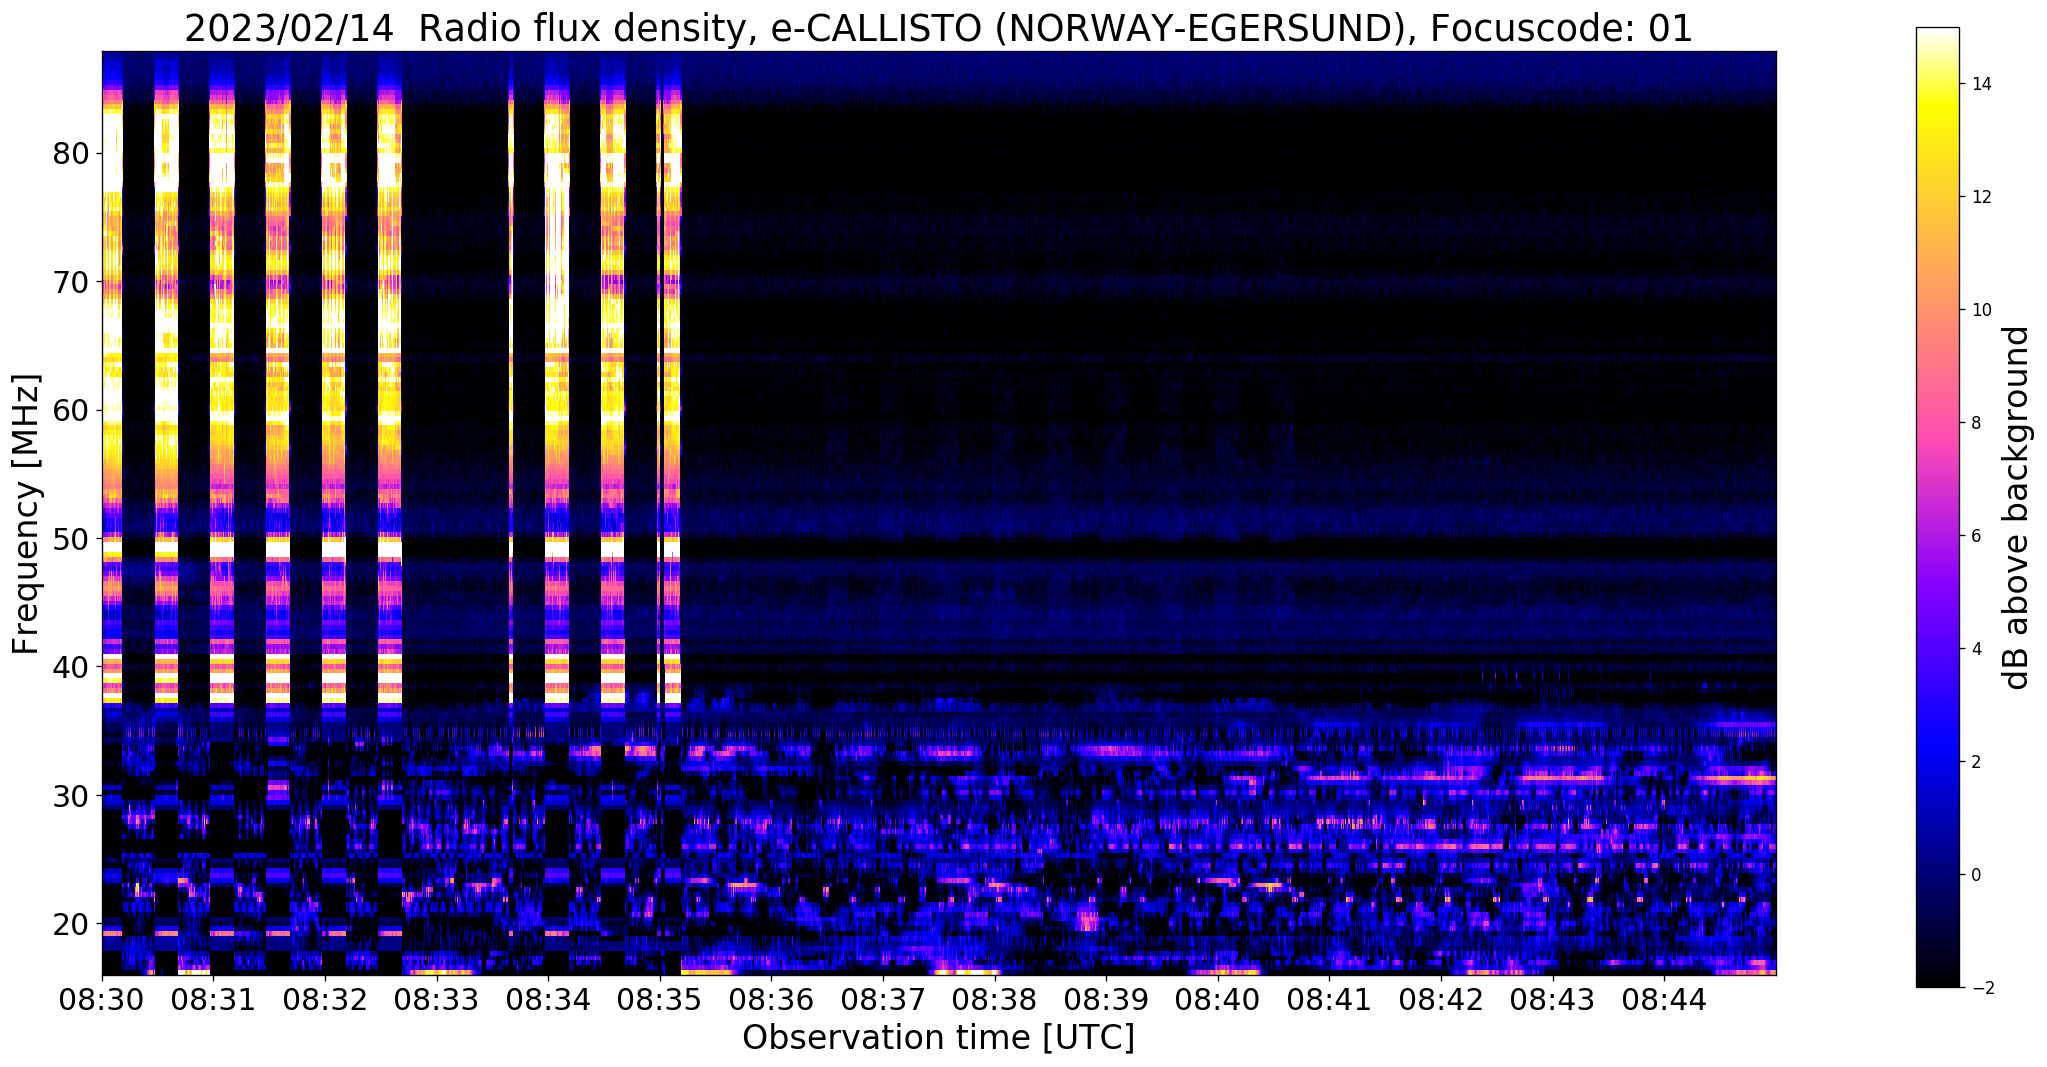This screenshot has height=1067, width=2047.
Task: Click the colorbar tick label 6
Action: click(1975, 536)
